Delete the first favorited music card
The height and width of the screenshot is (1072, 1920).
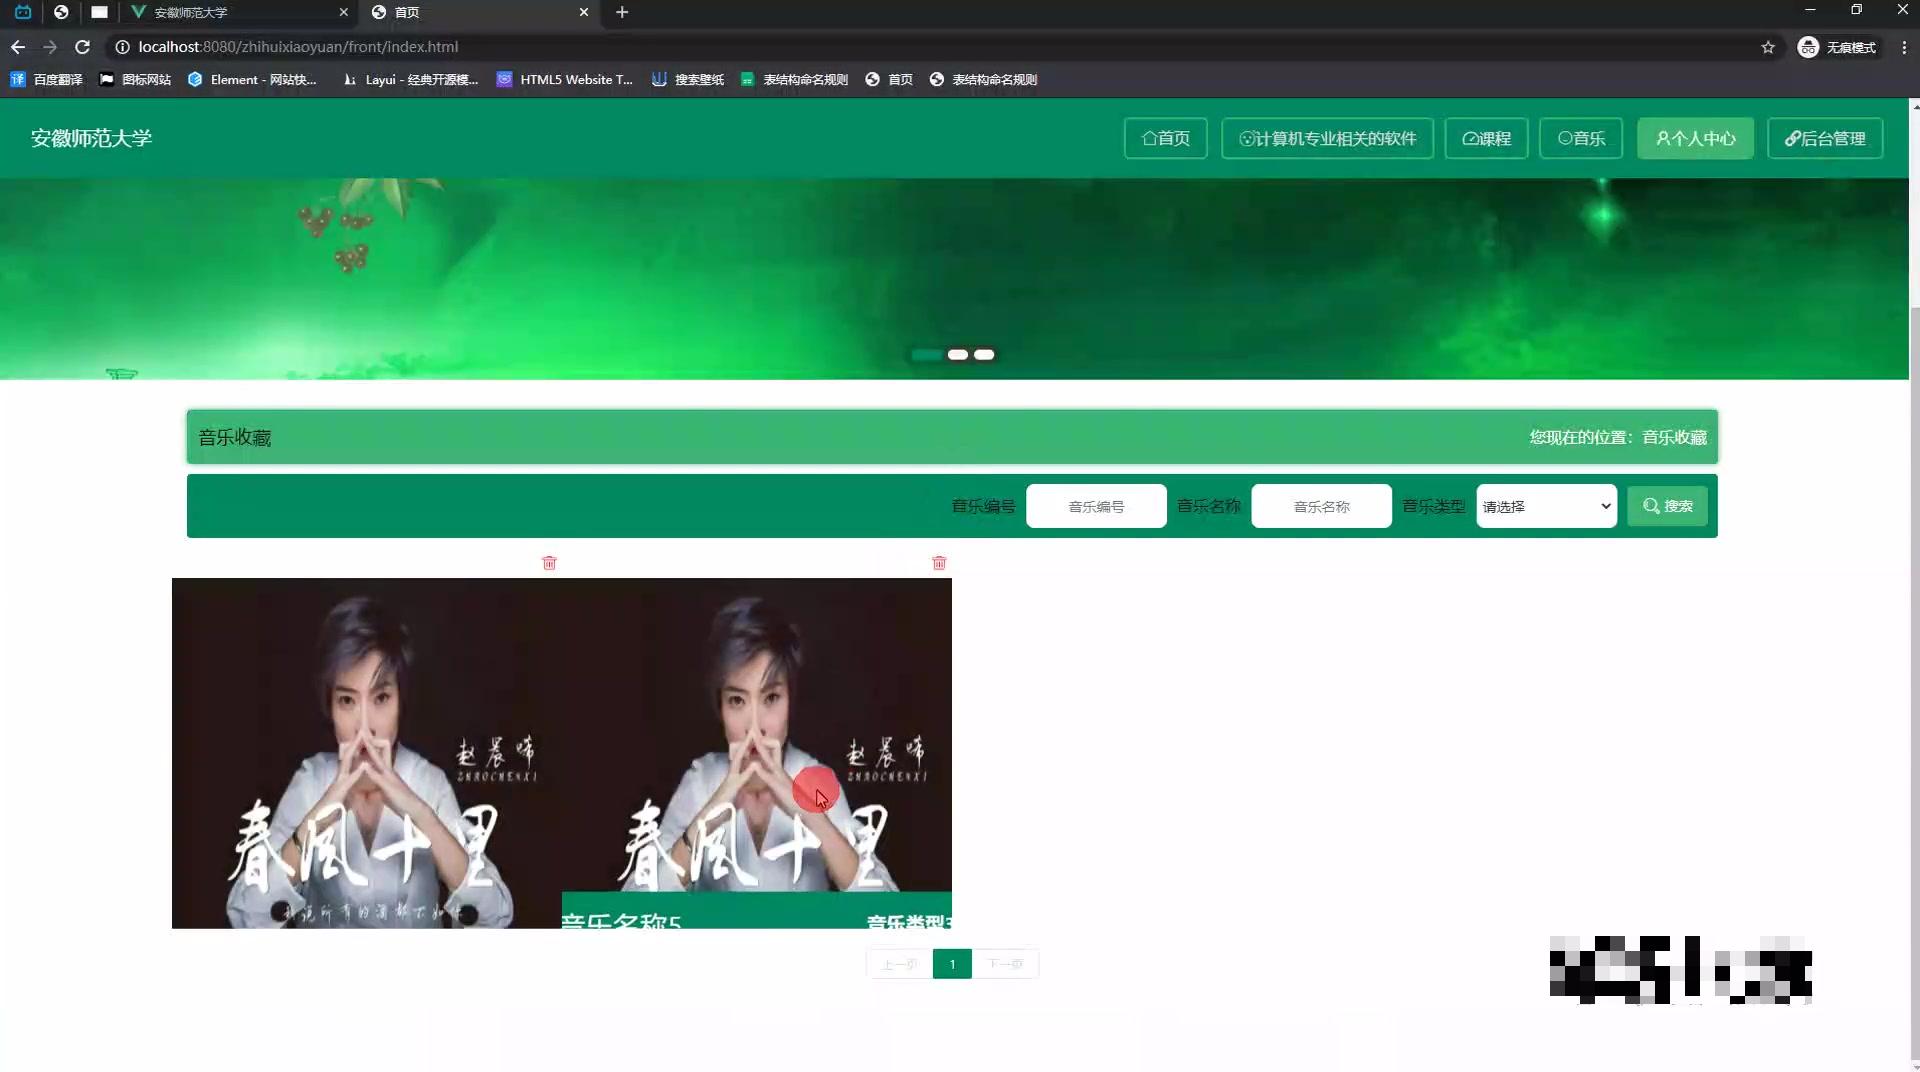(x=549, y=563)
